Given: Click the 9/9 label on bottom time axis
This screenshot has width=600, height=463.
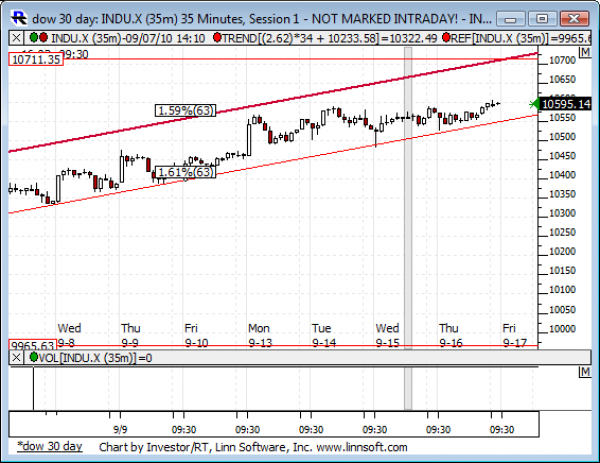Looking at the screenshot, I should click(120, 429).
